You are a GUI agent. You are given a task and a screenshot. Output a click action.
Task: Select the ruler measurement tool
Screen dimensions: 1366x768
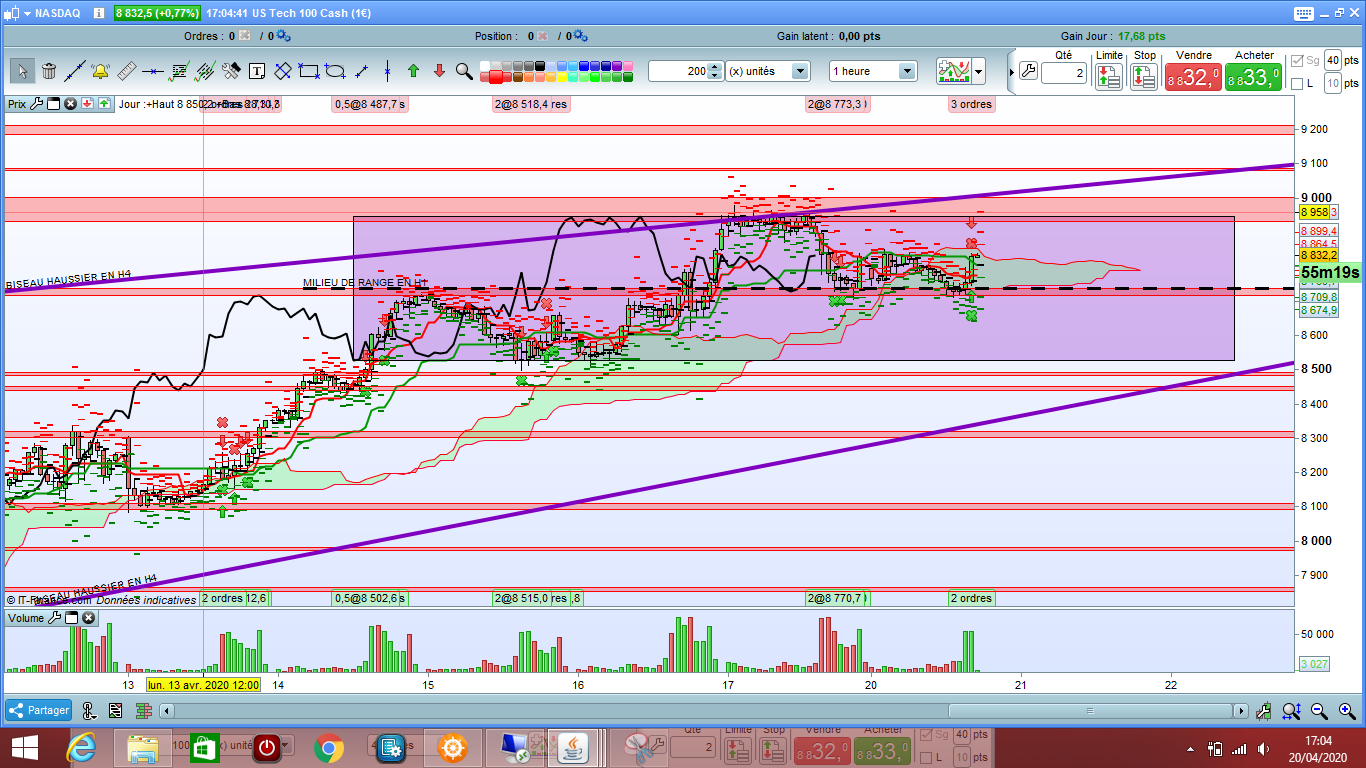click(127, 71)
